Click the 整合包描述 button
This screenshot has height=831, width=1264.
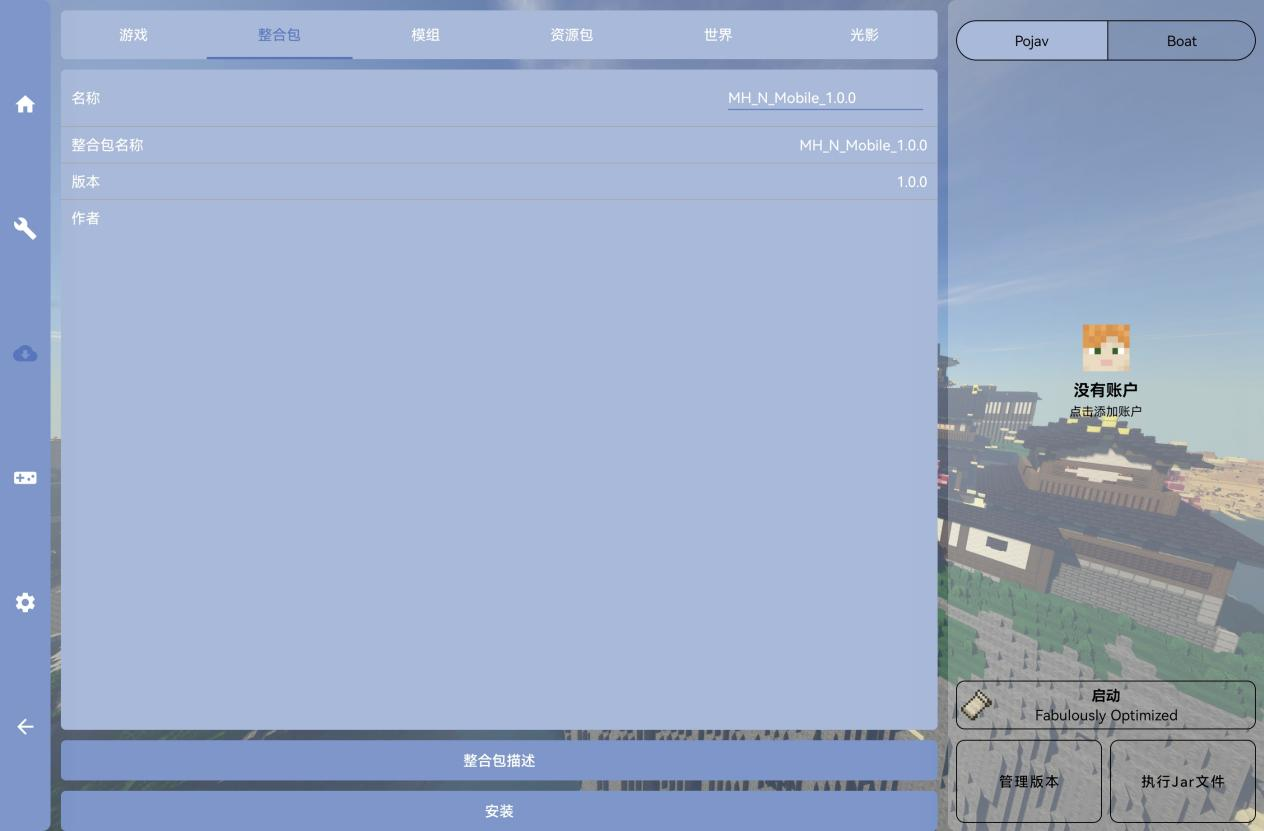point(499,761)
